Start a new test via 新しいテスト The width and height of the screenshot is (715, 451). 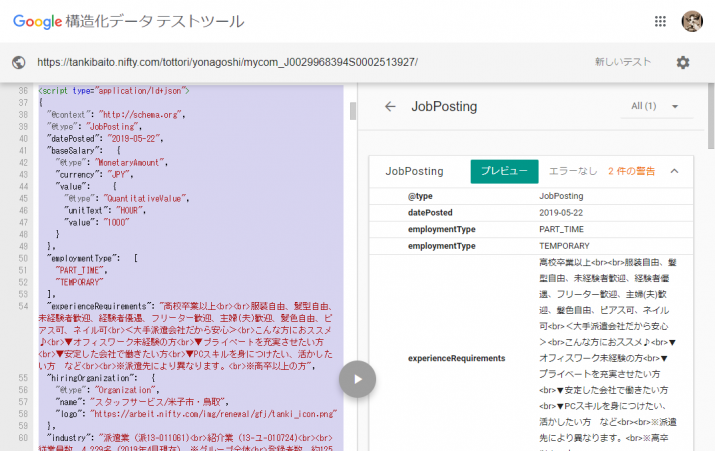tap(623, 62)
